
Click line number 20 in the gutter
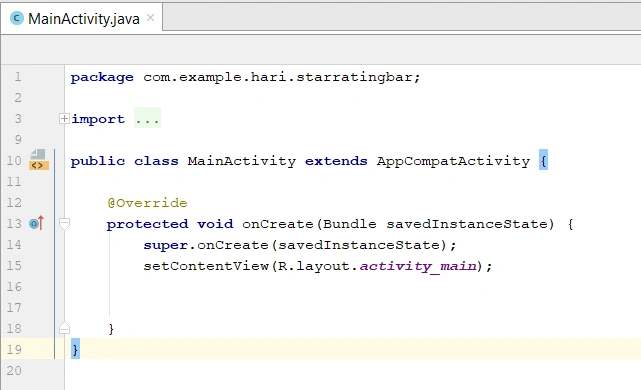(14, 370)
